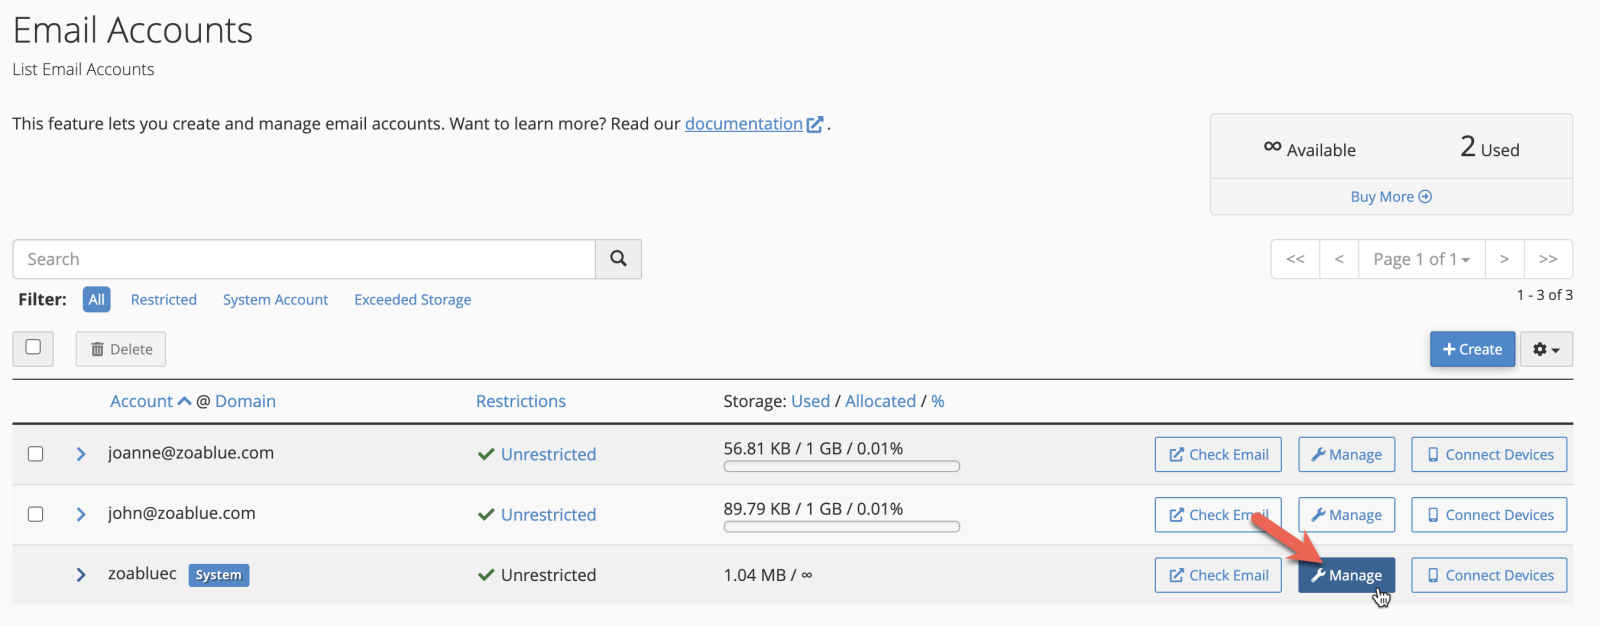This screenshot has width=1600, height=626.
Task: Open the gear settings dropdown
Action: tap(1546, 349)
